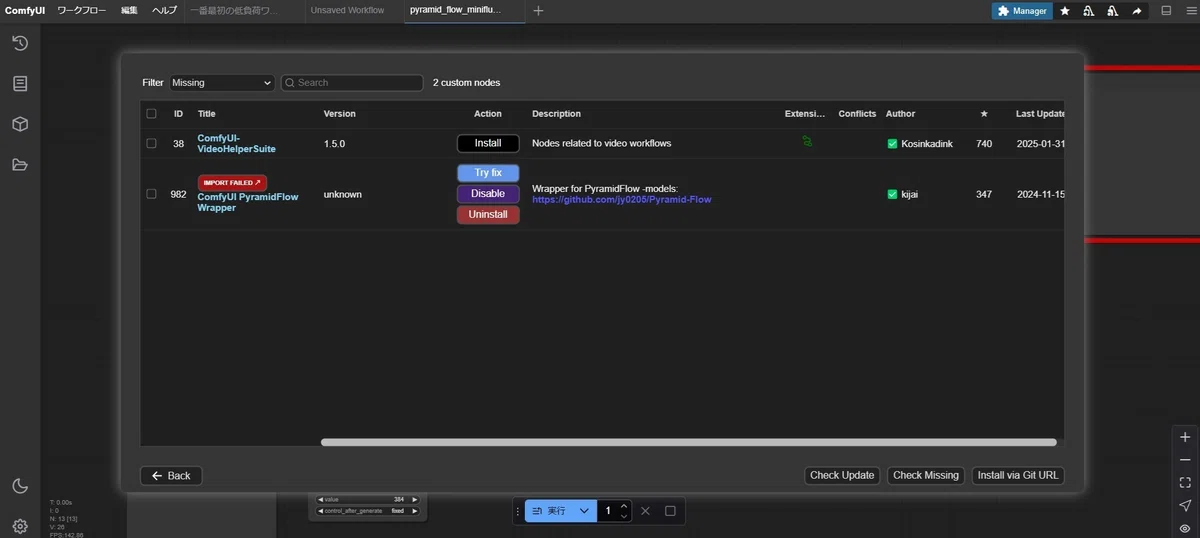Click the second vacuum cleaner free-memory icon
The width and height of the screenshot is (1200, 538).
[1113, 11]
